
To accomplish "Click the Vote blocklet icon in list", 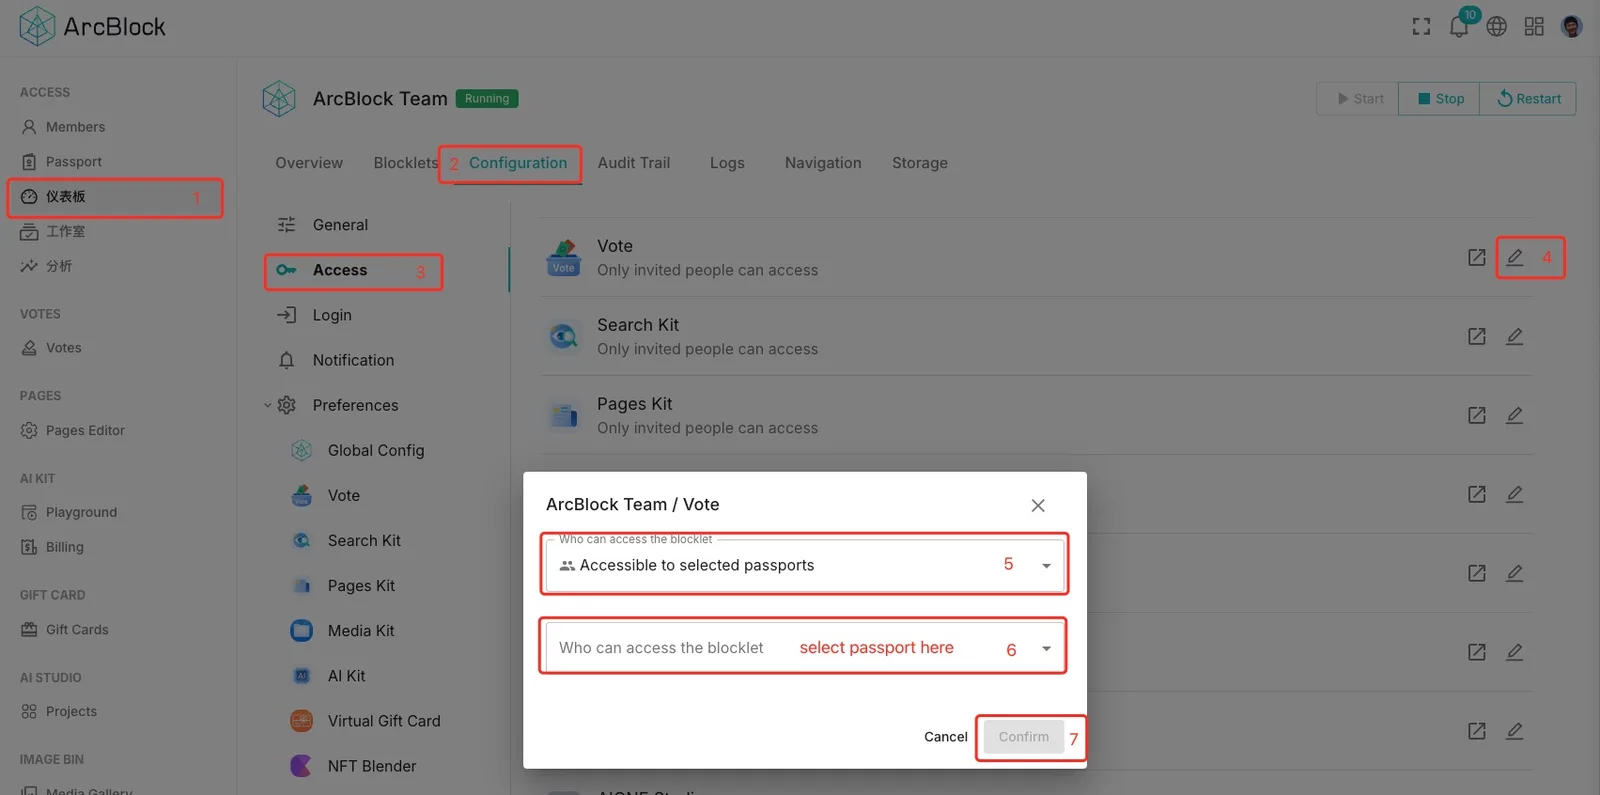I will coord(564,257).
